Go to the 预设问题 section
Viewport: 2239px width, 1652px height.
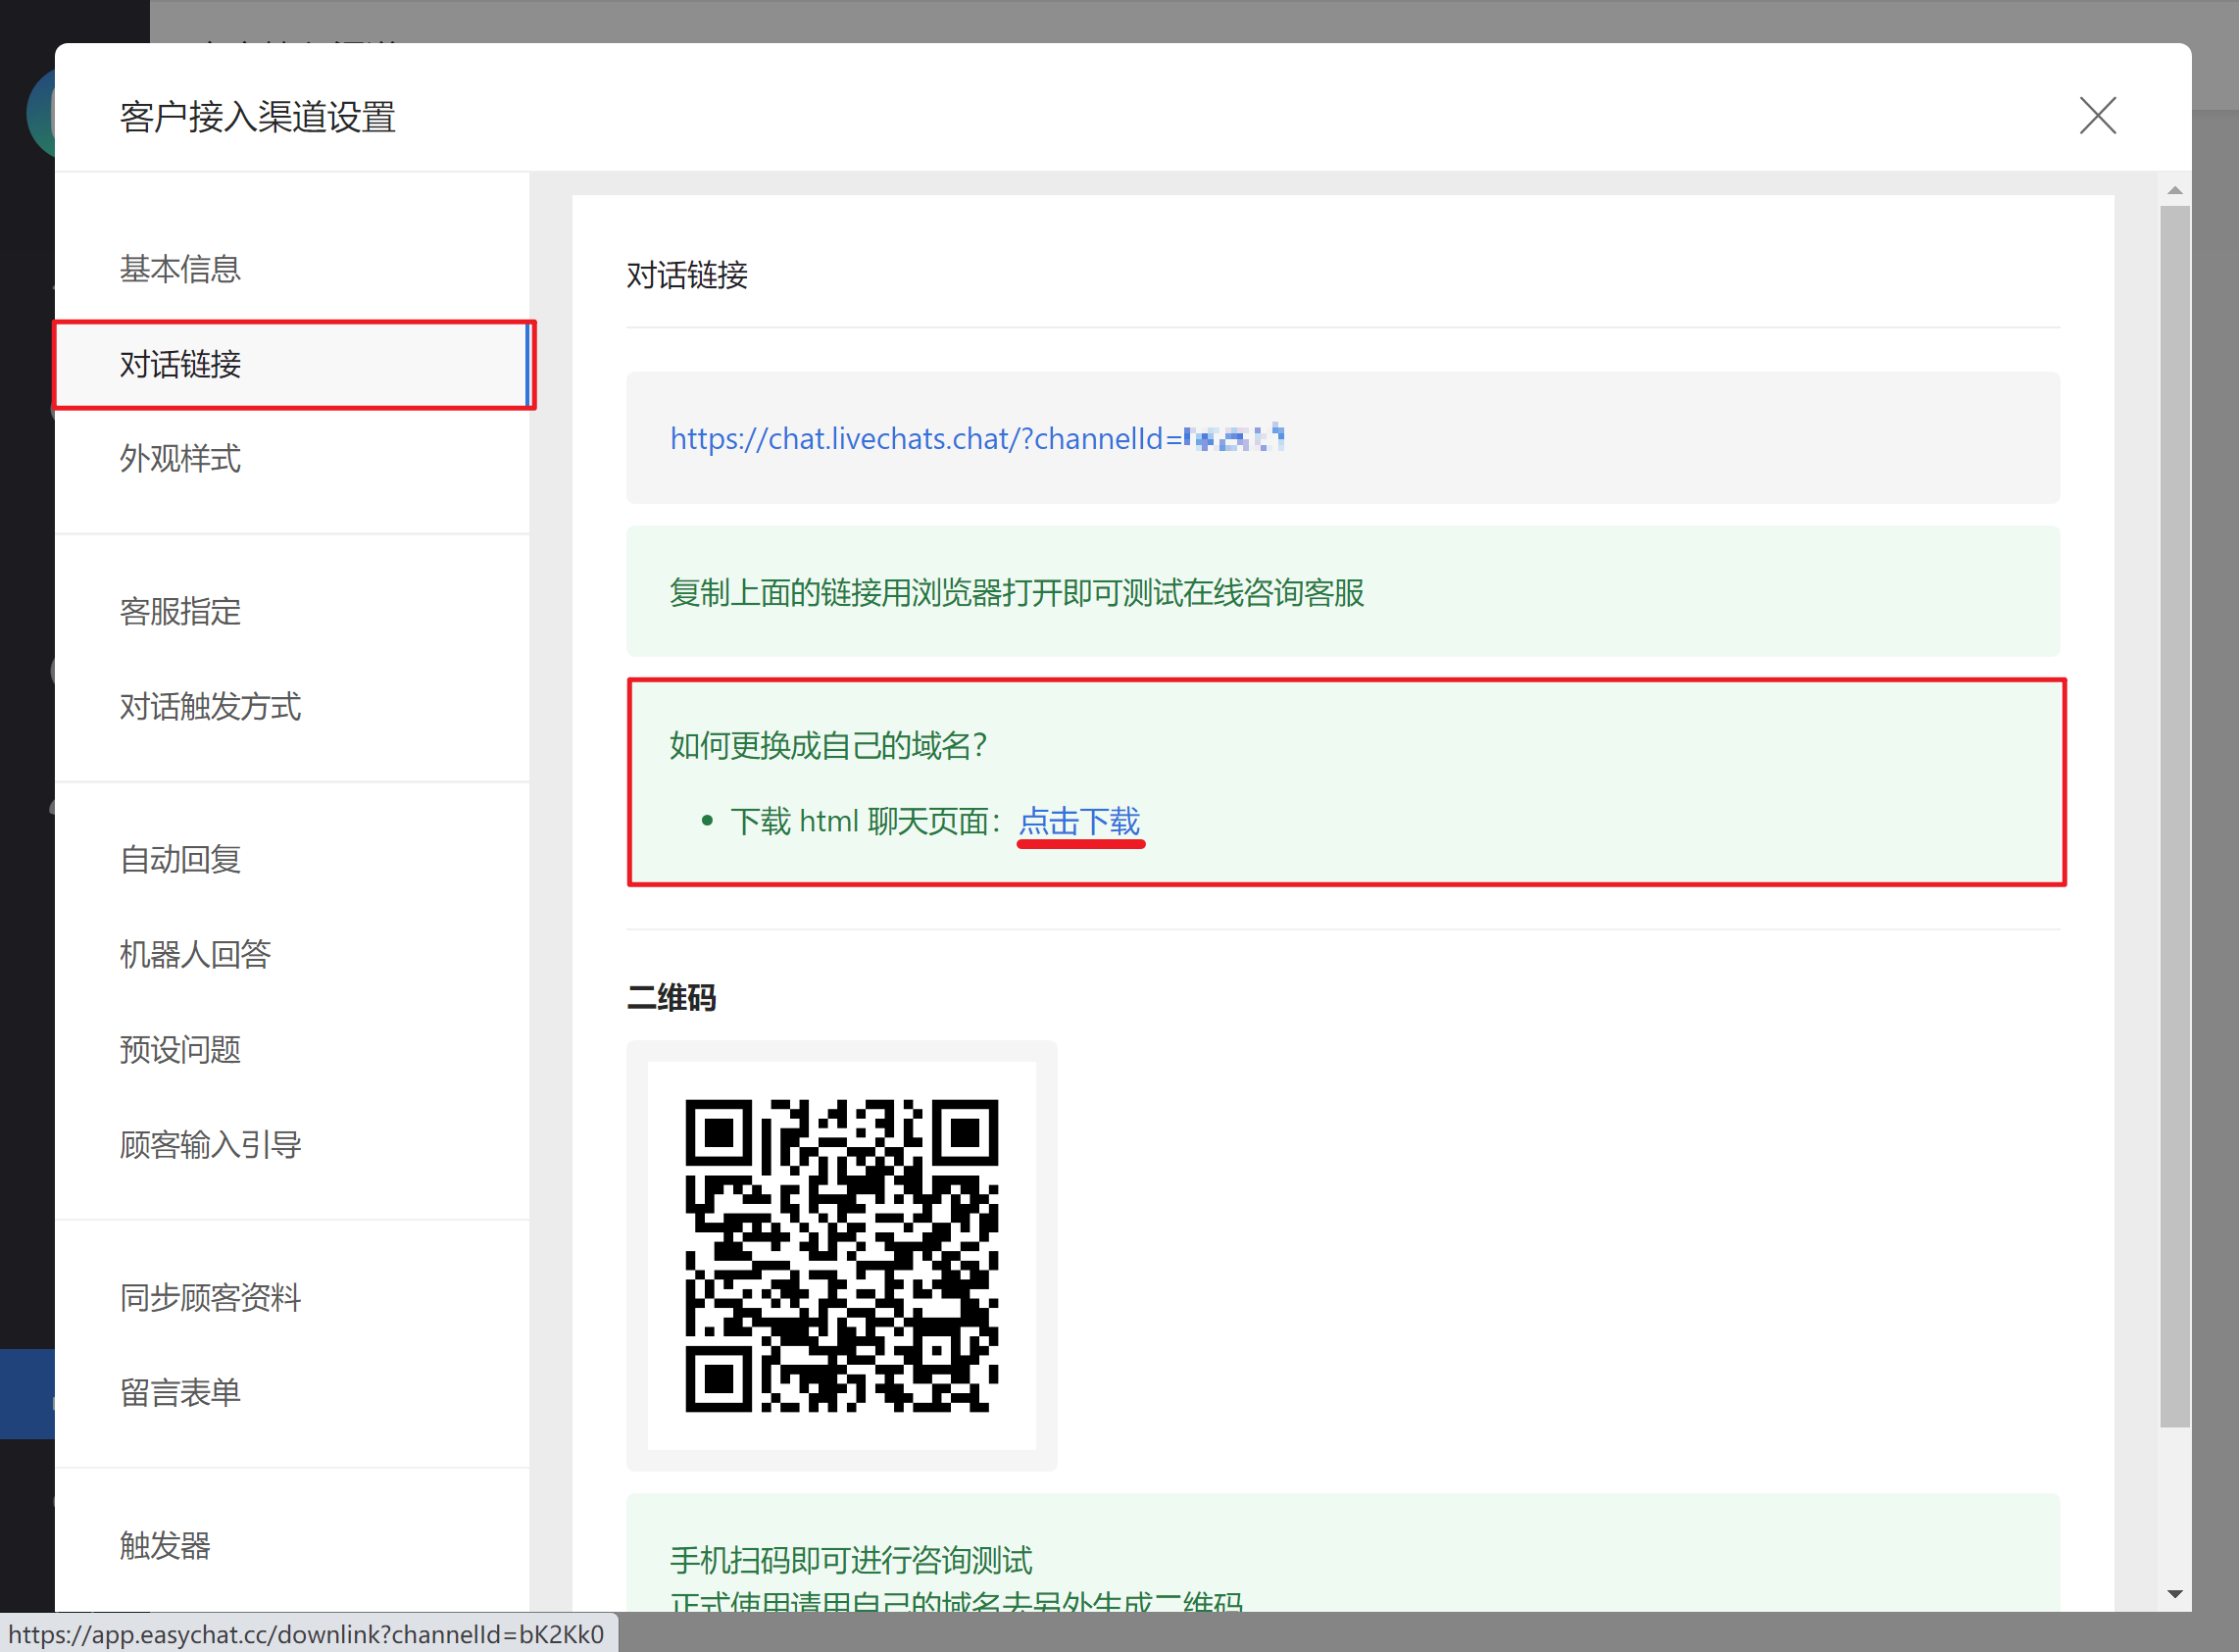180,1049
